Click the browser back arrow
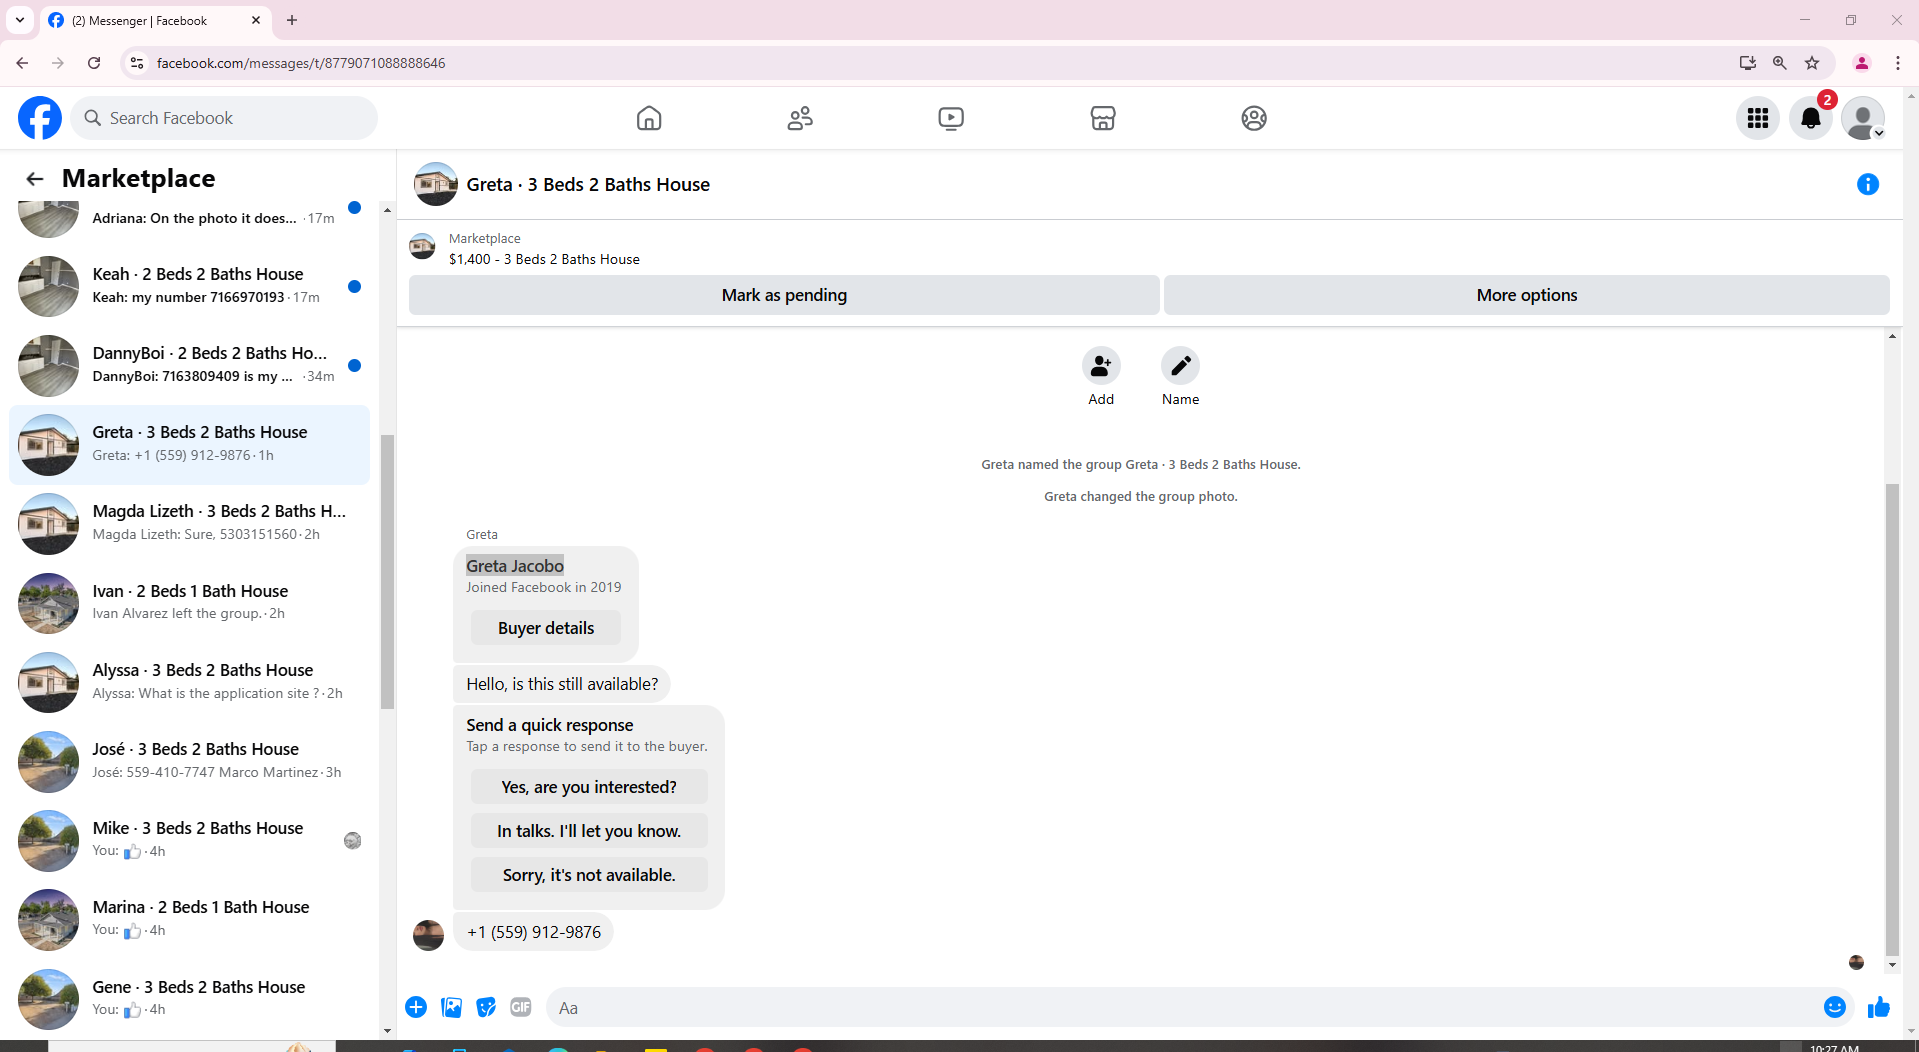 tap(22, 63)
